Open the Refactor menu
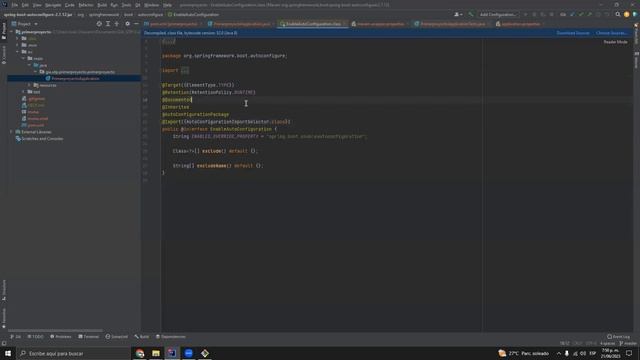The image size is (640, 360). pyautogui.click(x=86, y=5)
